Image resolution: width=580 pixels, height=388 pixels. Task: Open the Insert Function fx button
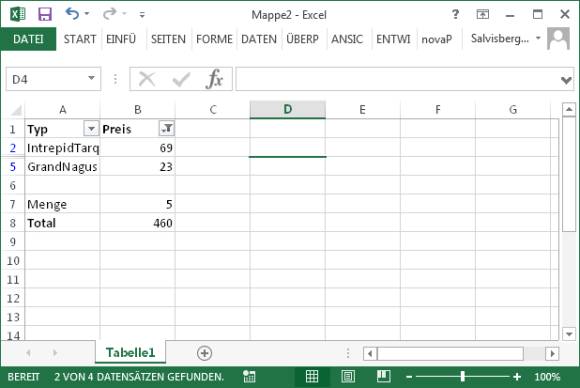pyautogui.click(x=215, y=79)
